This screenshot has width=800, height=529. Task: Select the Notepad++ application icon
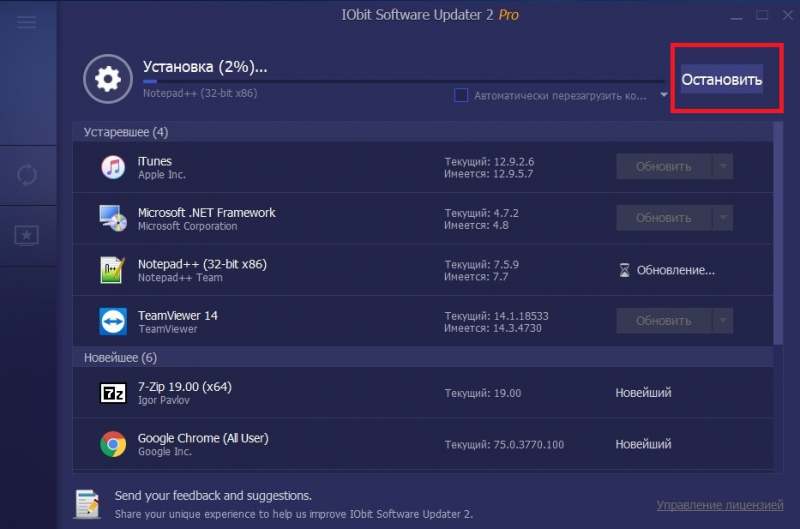113,270
